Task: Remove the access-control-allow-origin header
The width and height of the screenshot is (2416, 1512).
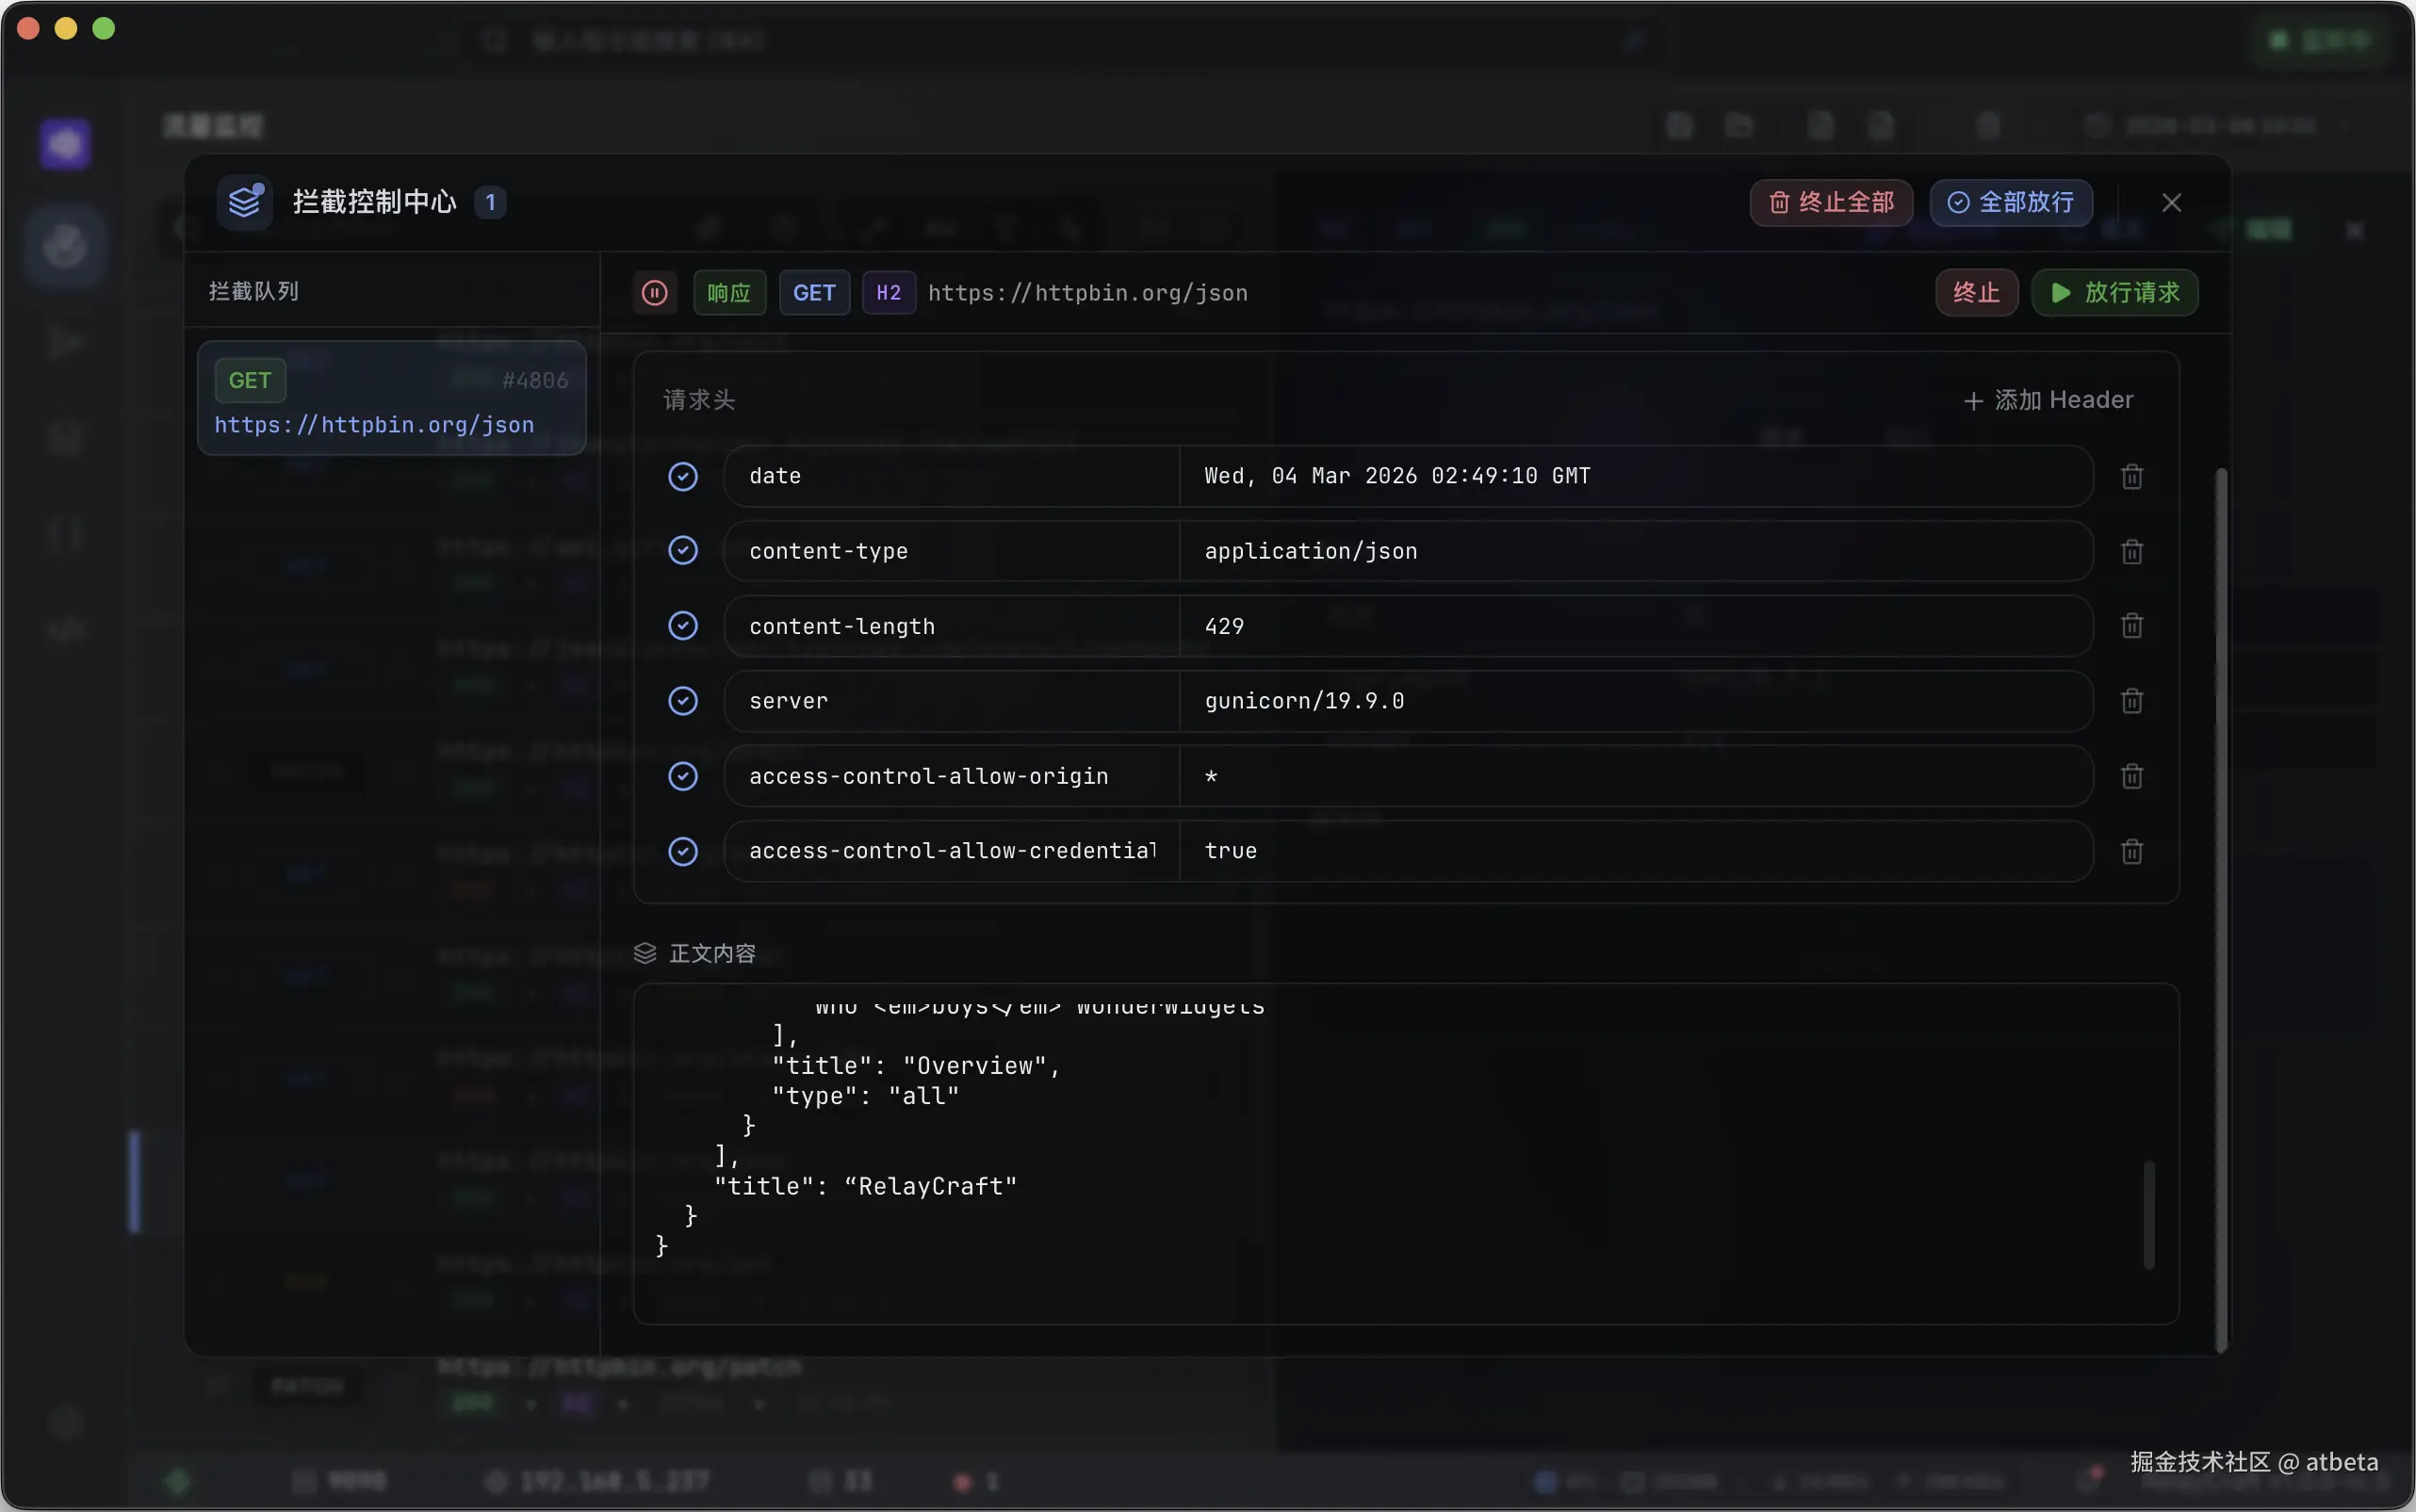Action: [2131, 776]
